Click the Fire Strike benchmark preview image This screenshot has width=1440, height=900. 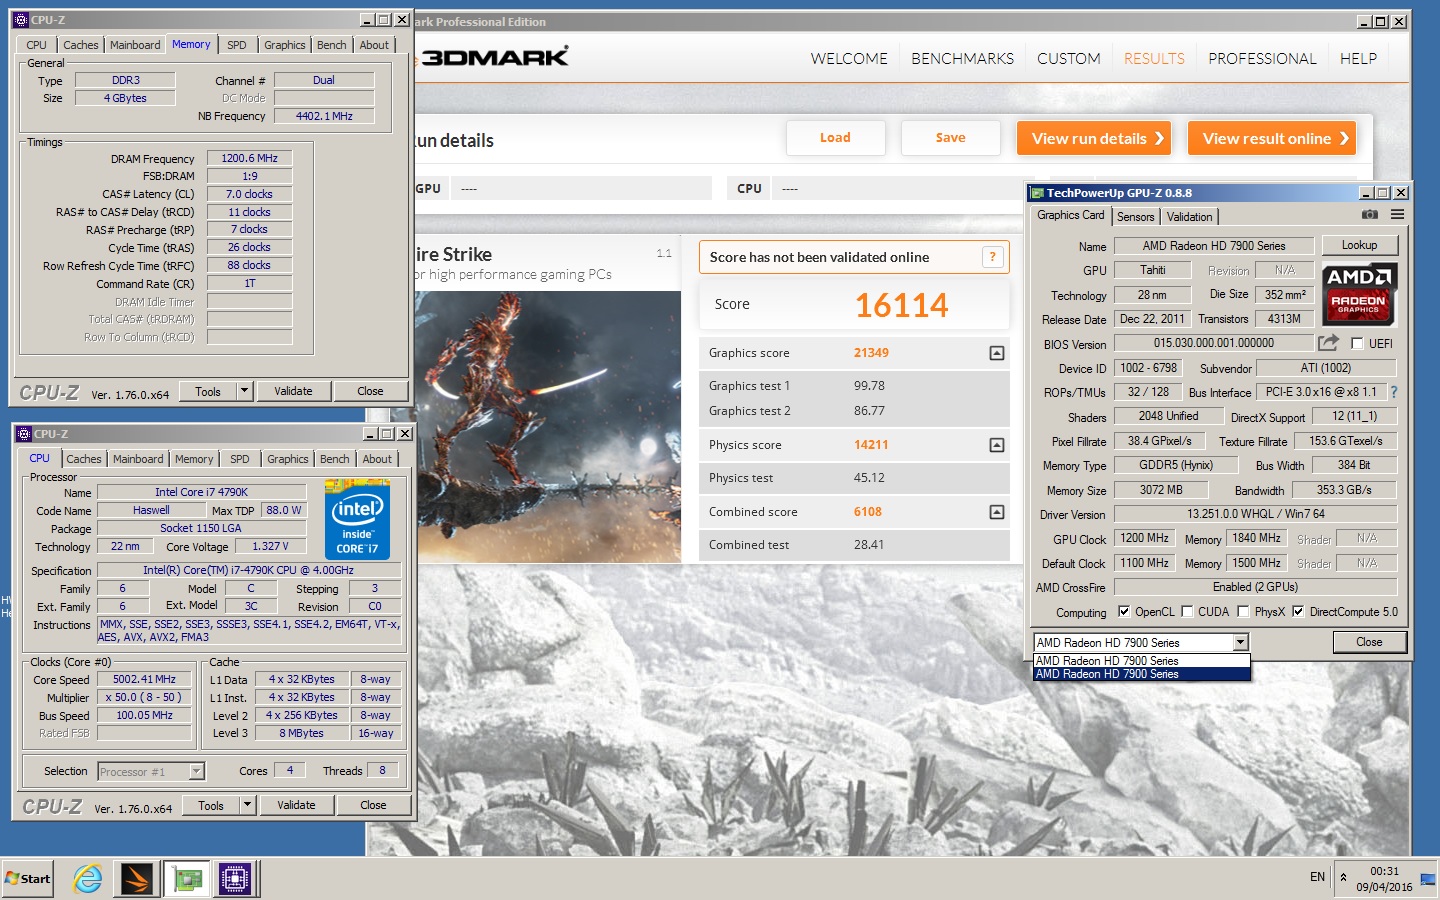(x=547, y=426)
